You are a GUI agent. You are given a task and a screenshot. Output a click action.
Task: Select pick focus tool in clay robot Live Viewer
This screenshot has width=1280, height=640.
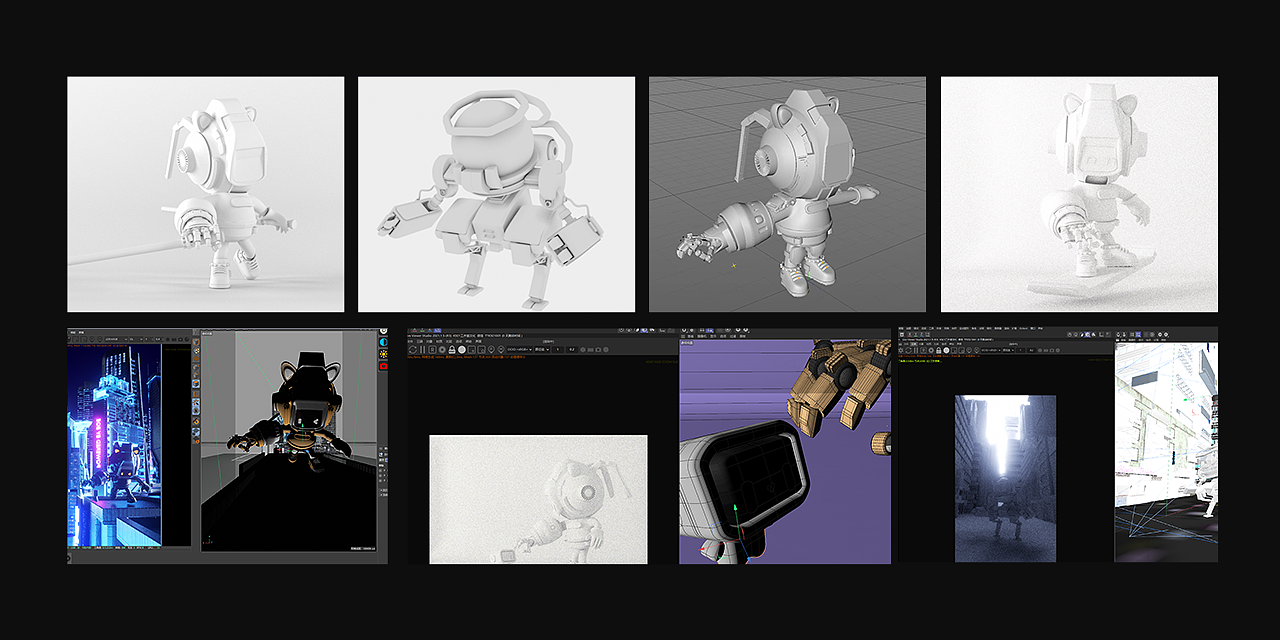[491, 350]
